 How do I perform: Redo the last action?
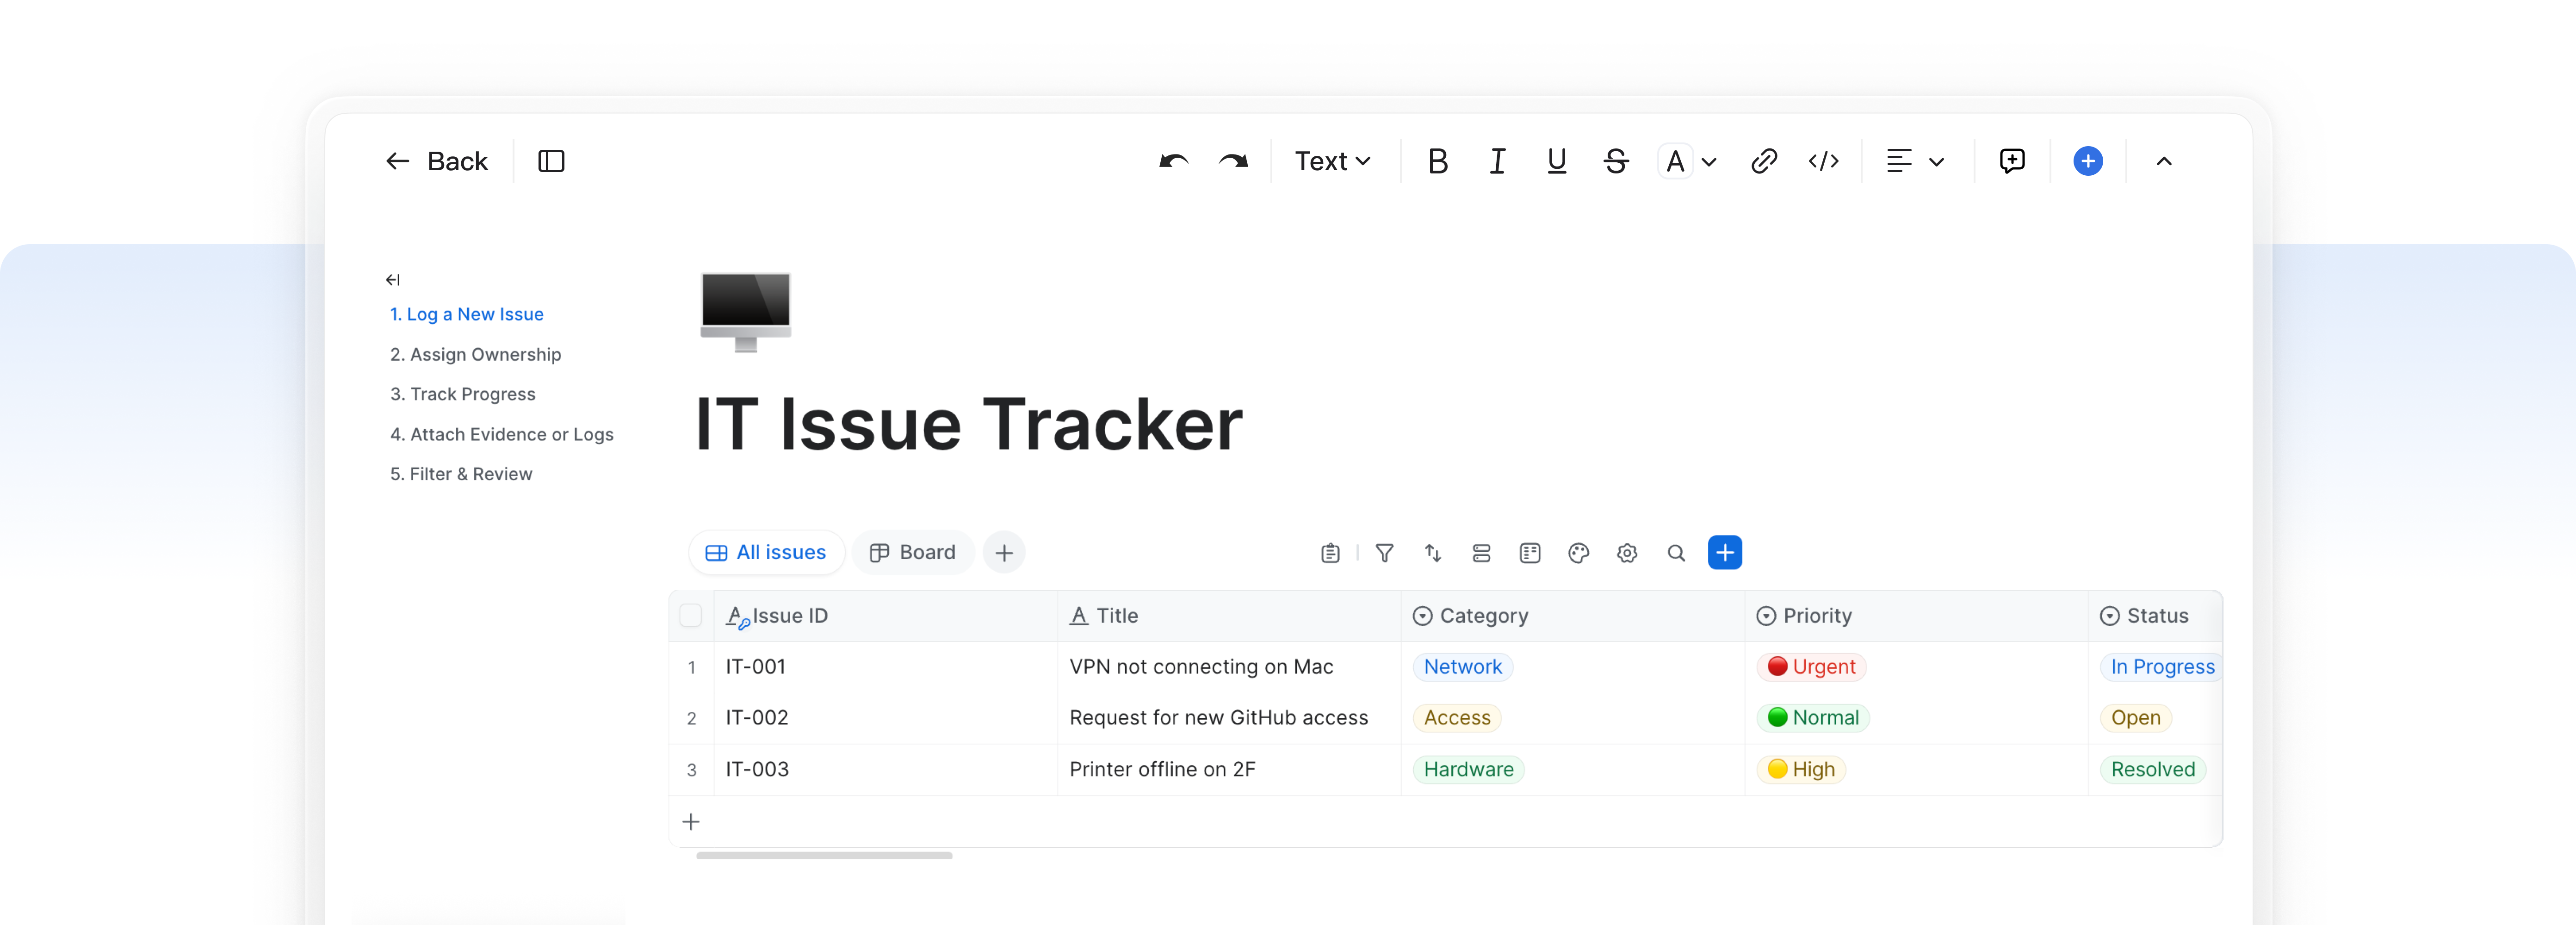tap(1233, 161)
